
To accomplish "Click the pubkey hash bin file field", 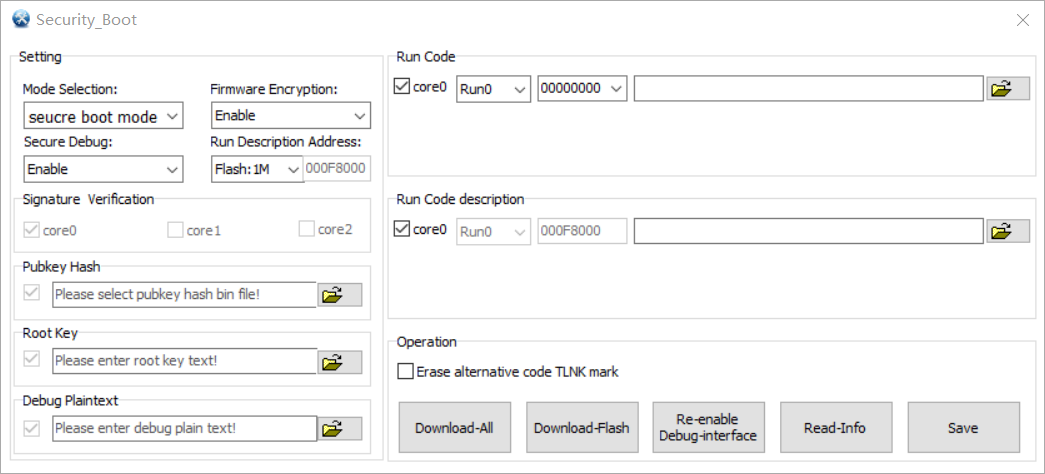I will 184,295.
